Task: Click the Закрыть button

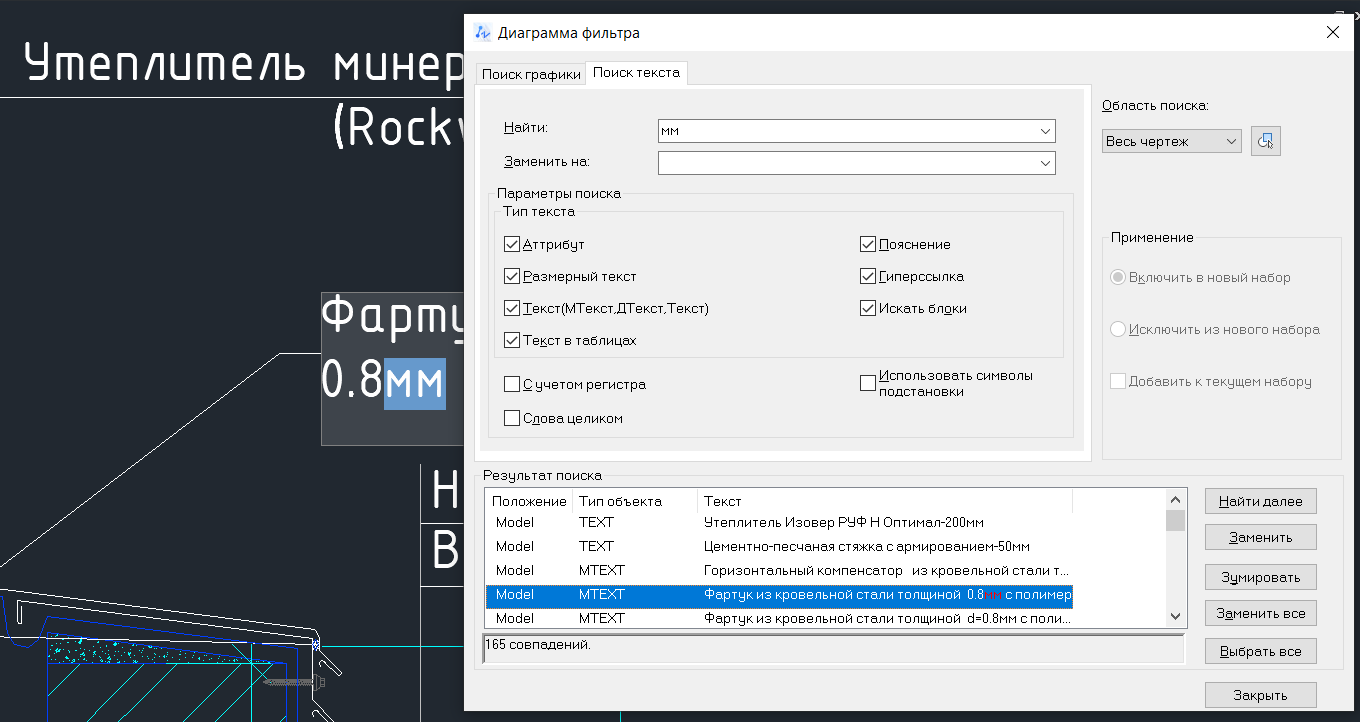Action: click(x=1260, y=695)
